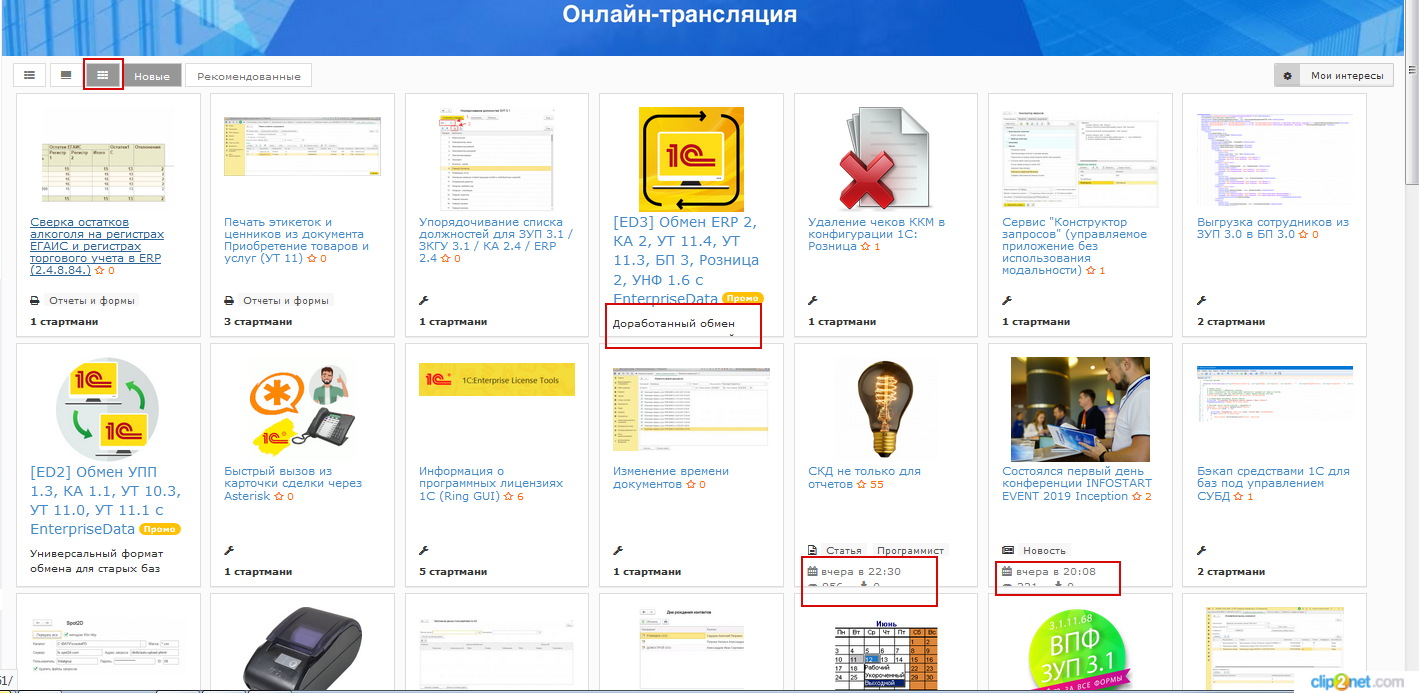The image size is (1419, 693).
Task: Click the star icon of the INFOSTART EVENT news
Action: click(1137, 497)
